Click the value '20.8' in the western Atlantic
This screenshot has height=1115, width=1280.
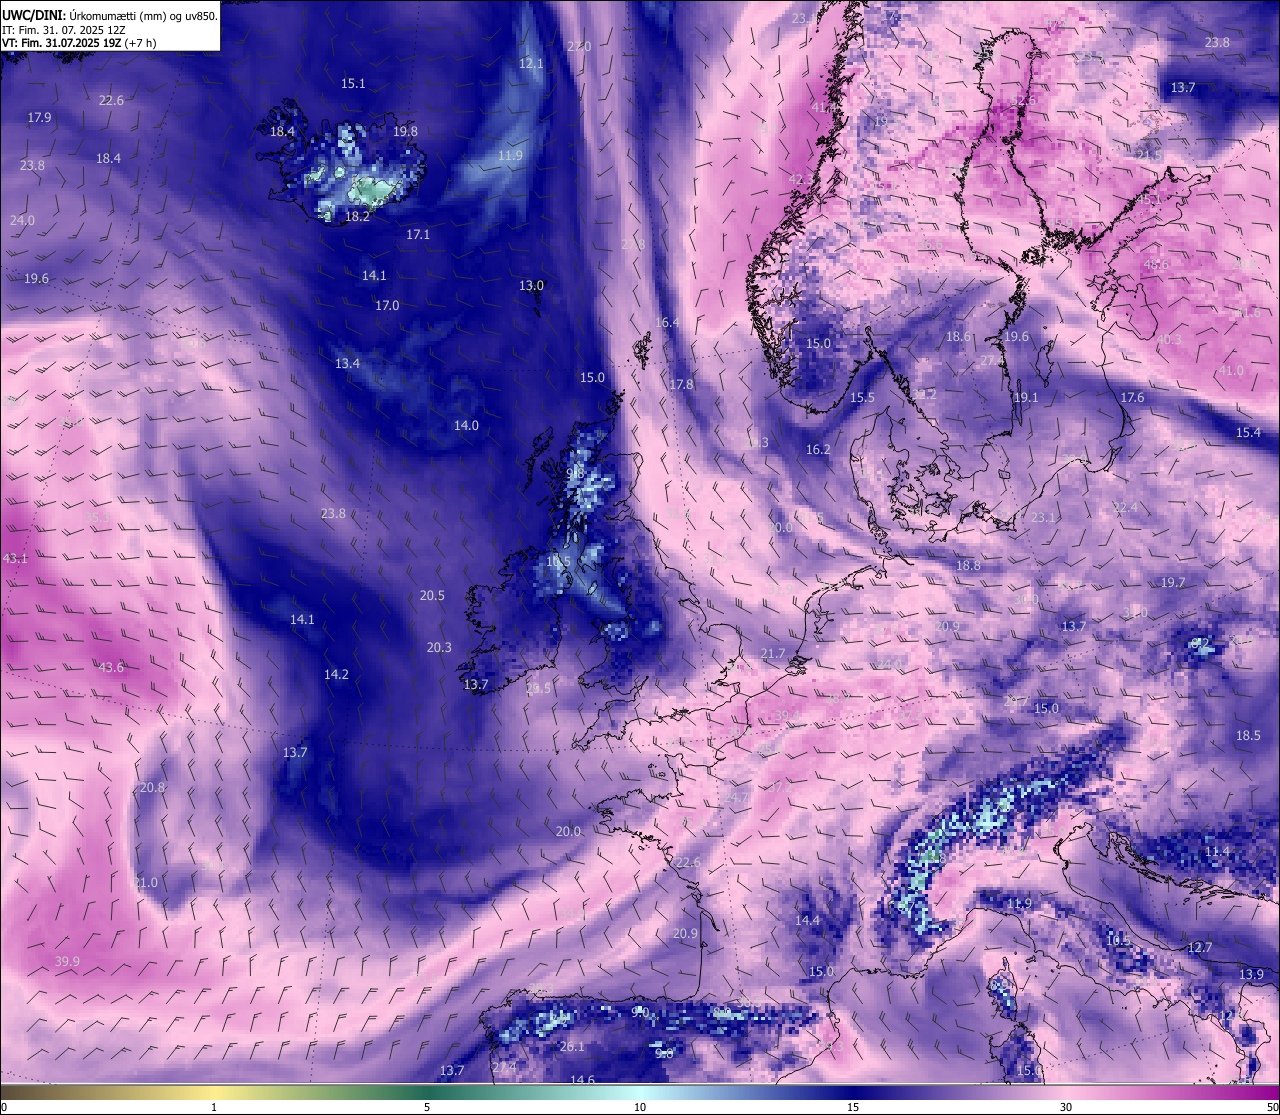point(152,788)
